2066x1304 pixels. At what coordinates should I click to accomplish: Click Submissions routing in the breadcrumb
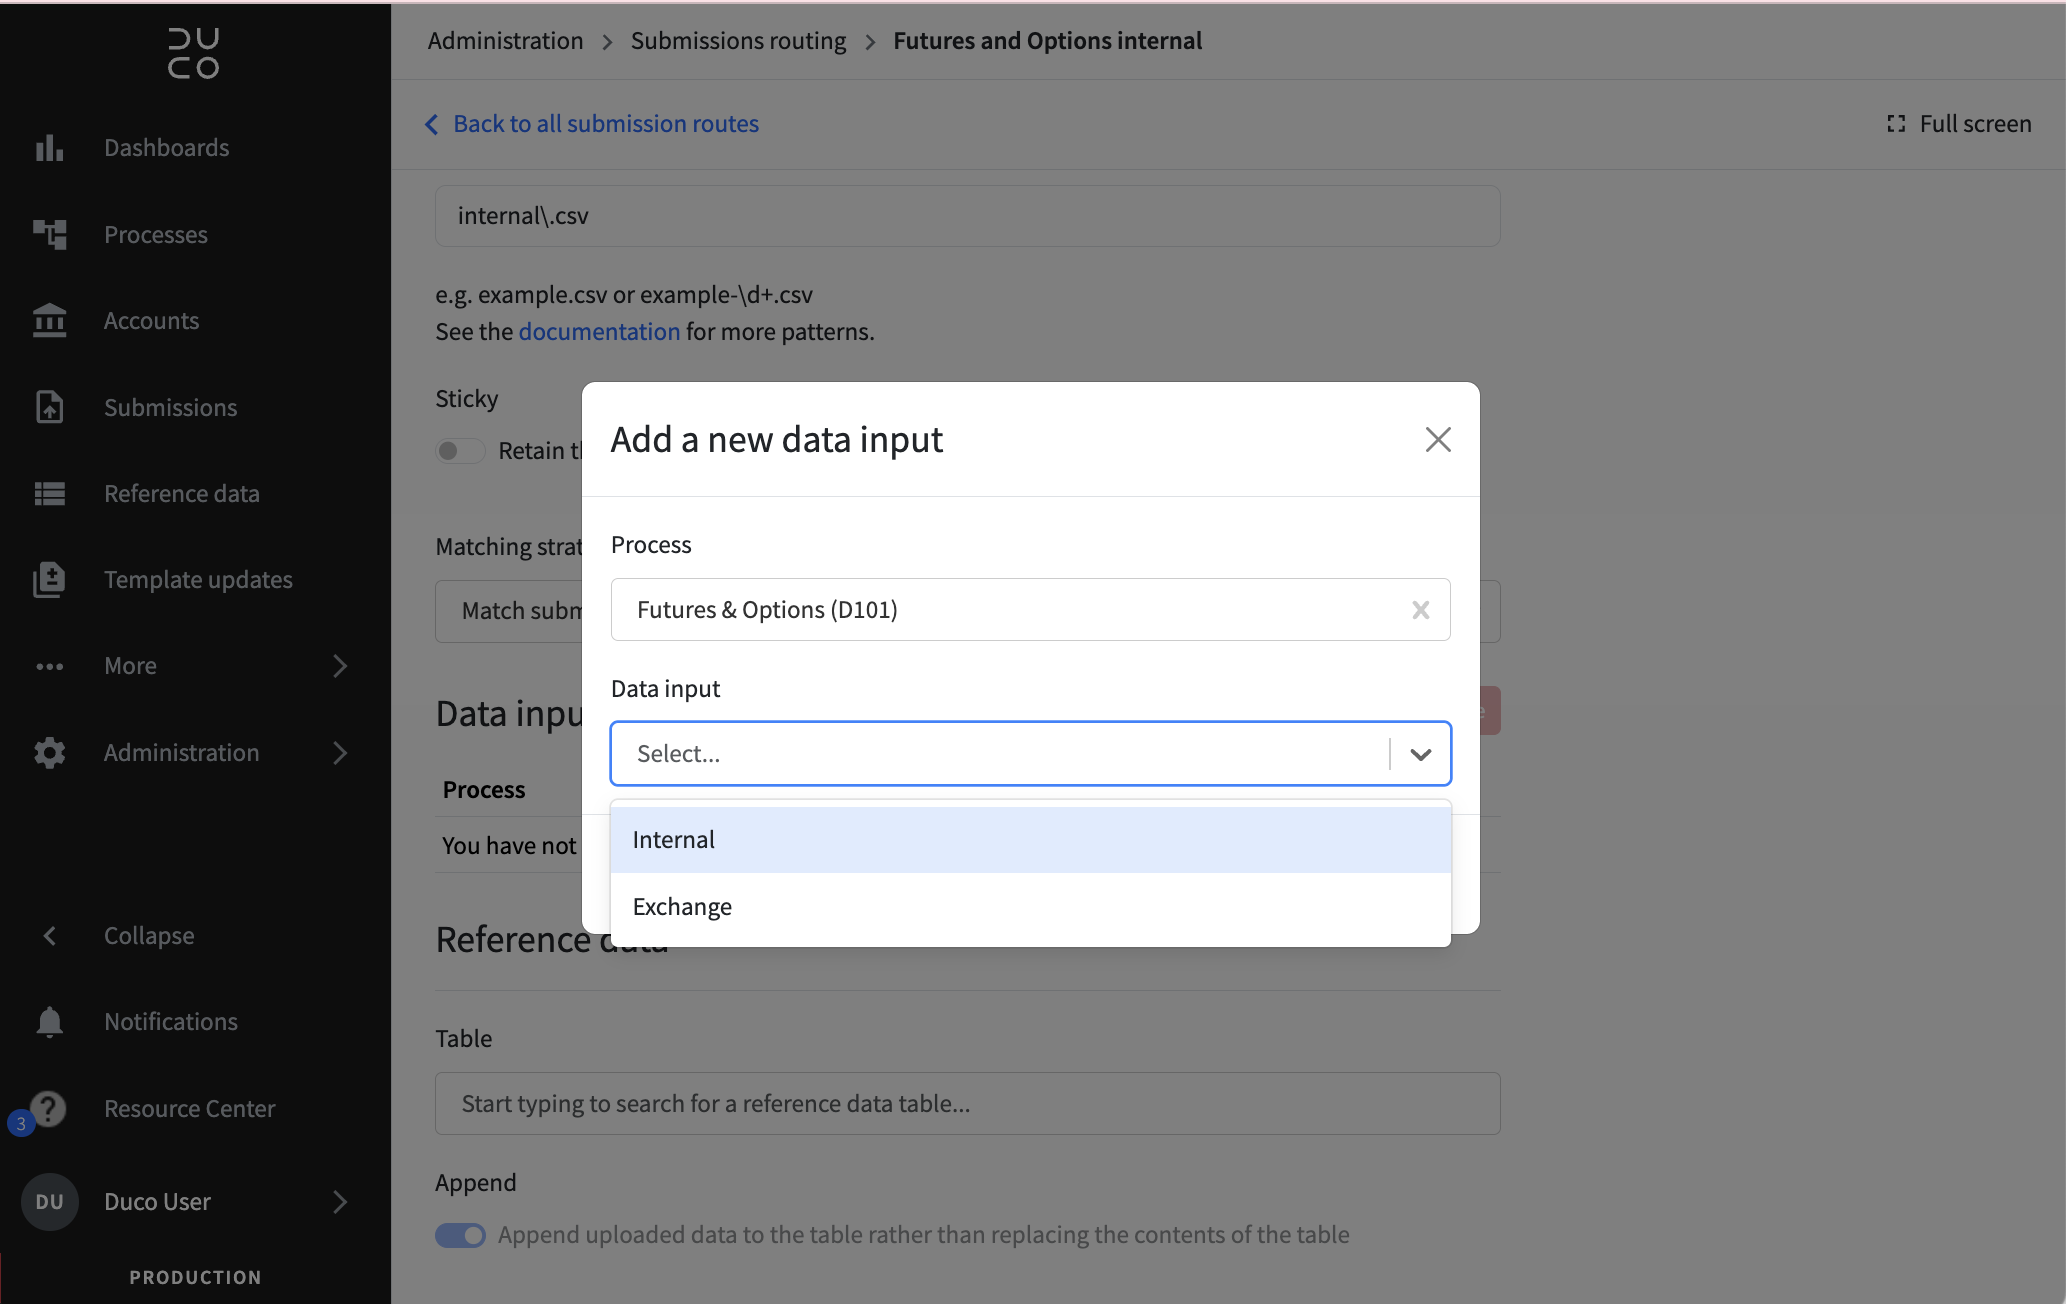point(738,41)
